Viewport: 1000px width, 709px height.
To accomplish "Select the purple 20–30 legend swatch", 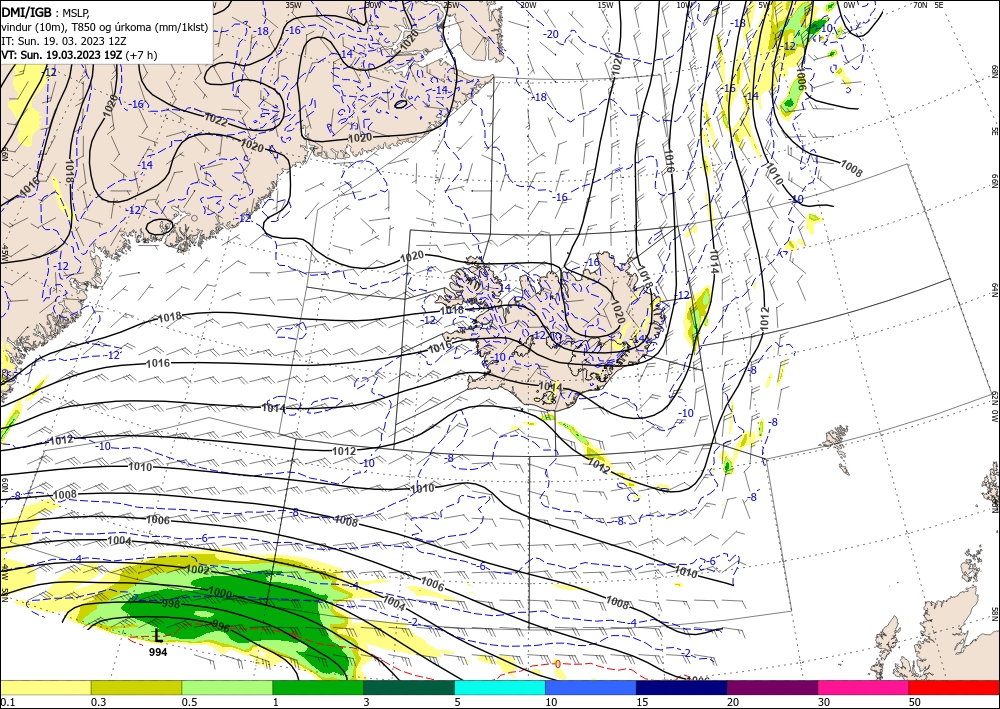I will coord(772,687).
